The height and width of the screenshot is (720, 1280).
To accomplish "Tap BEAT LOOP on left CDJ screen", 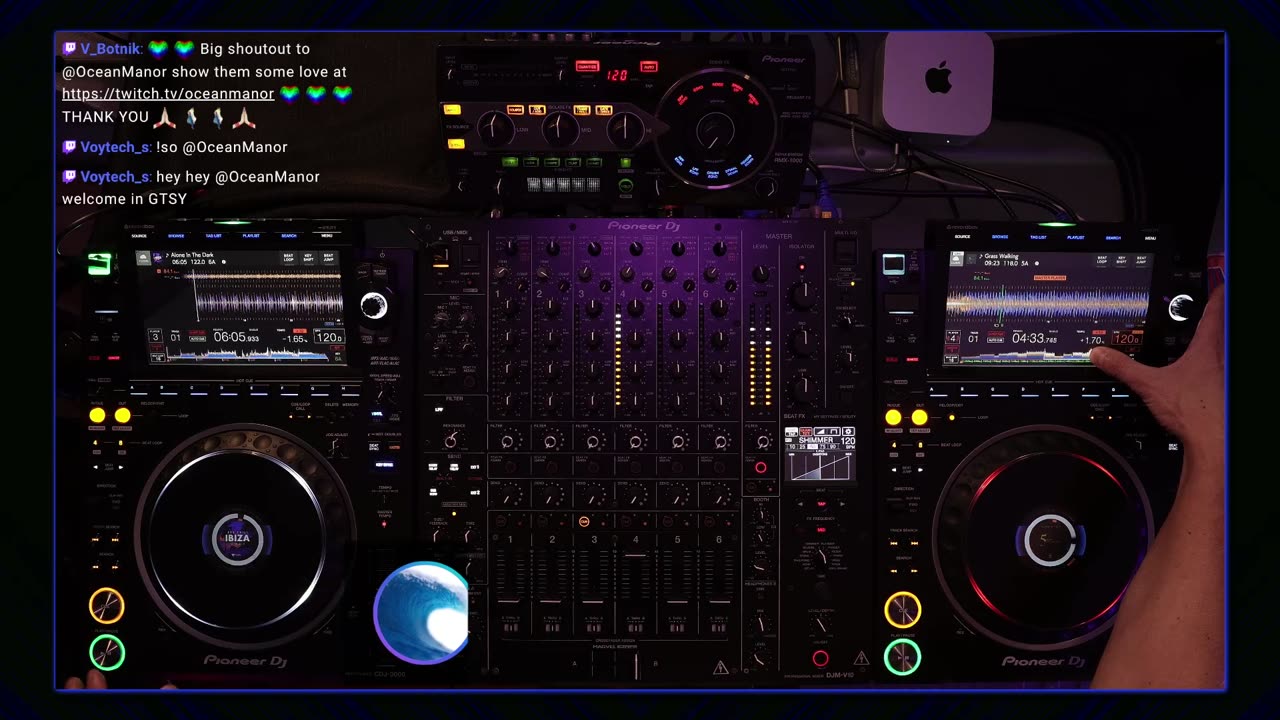I will click(289, 258).
